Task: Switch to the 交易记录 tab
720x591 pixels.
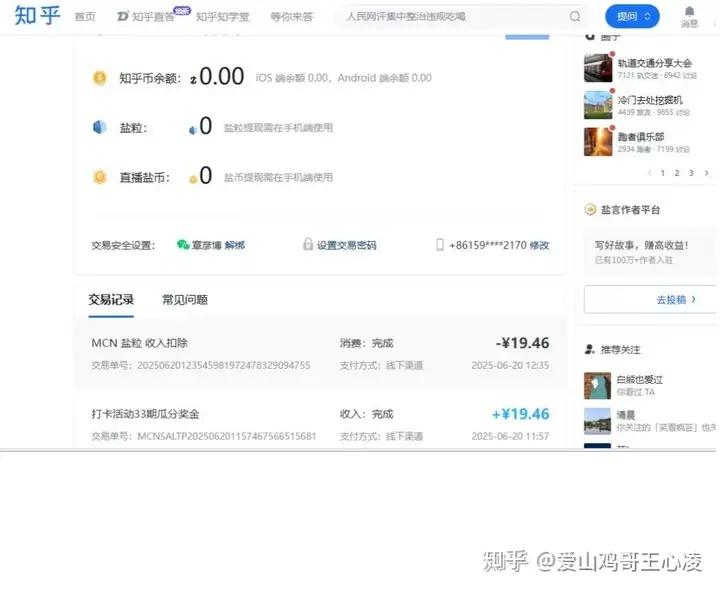Action: (111, 300)
